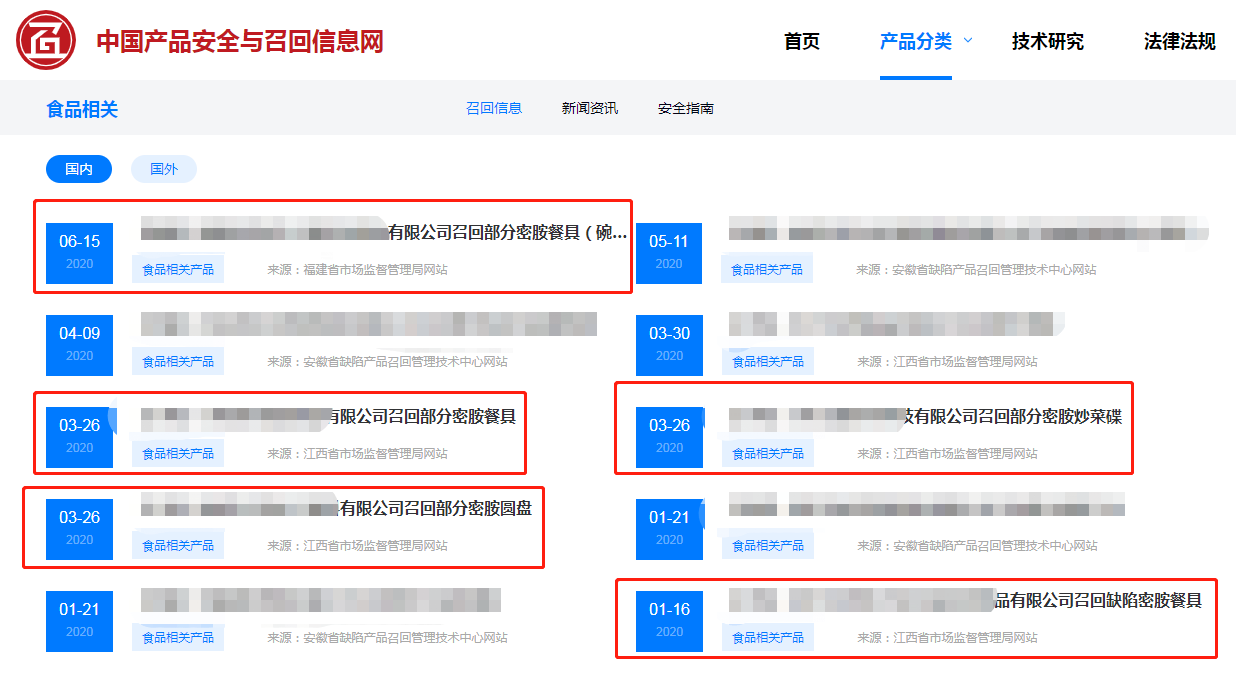Open the 首页 navigation menu item
Viewport: 1236px width, 679px height.
(801, 41)
